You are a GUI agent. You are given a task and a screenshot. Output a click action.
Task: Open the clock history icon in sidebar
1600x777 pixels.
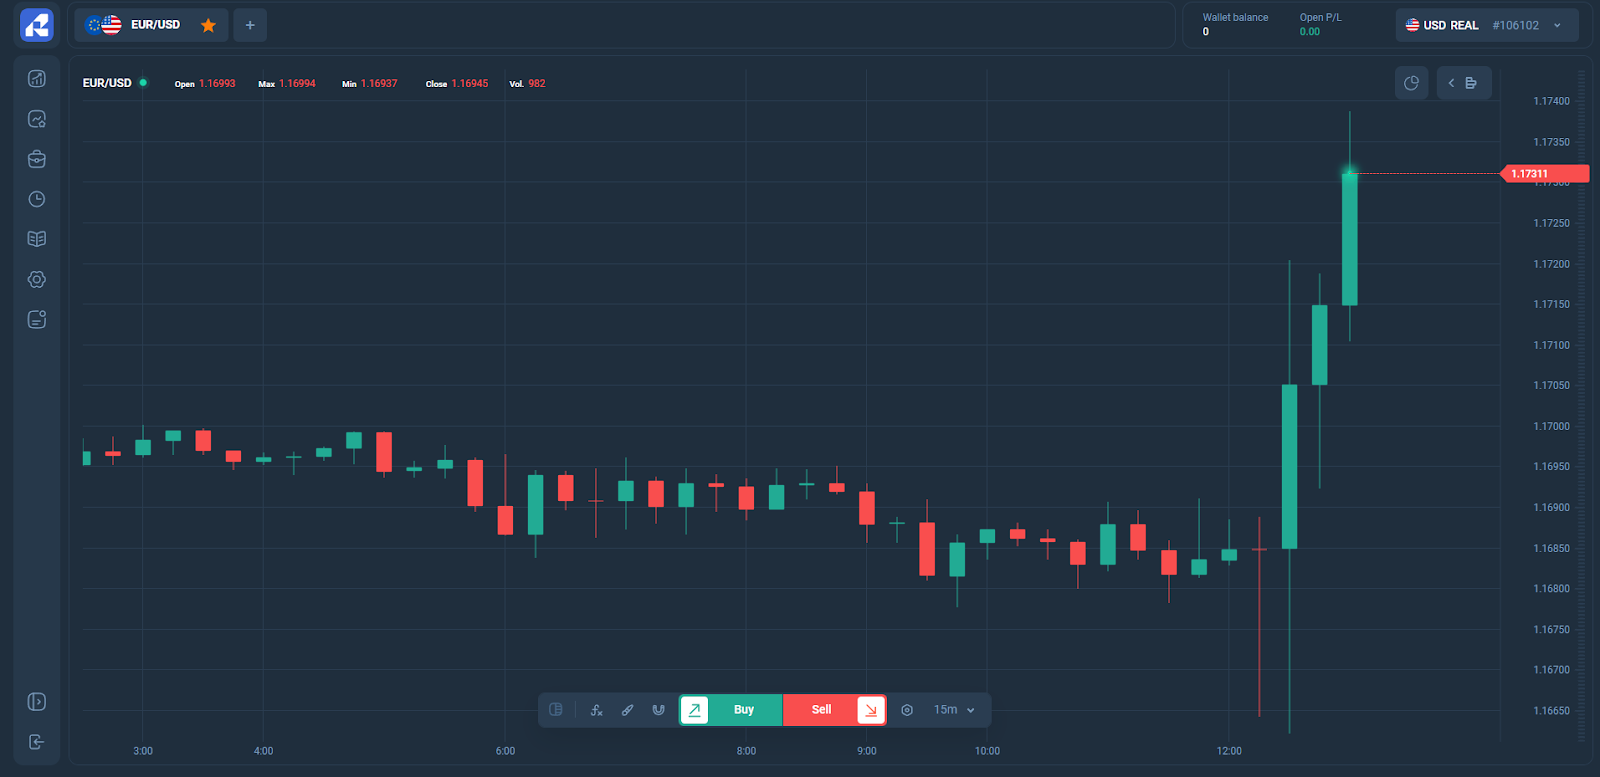37,199
